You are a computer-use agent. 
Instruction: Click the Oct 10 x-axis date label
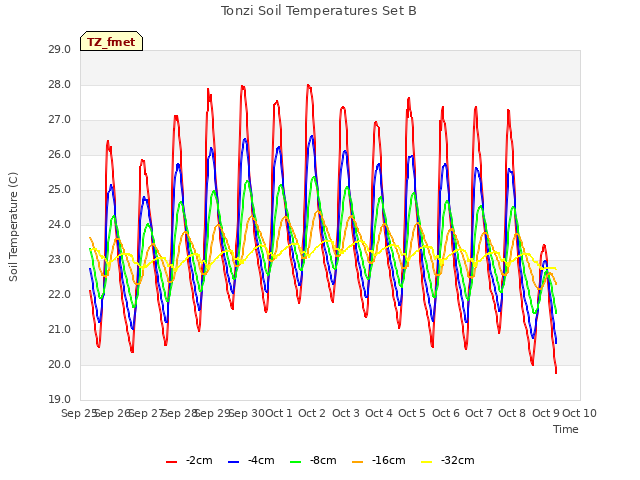(580, 413)
